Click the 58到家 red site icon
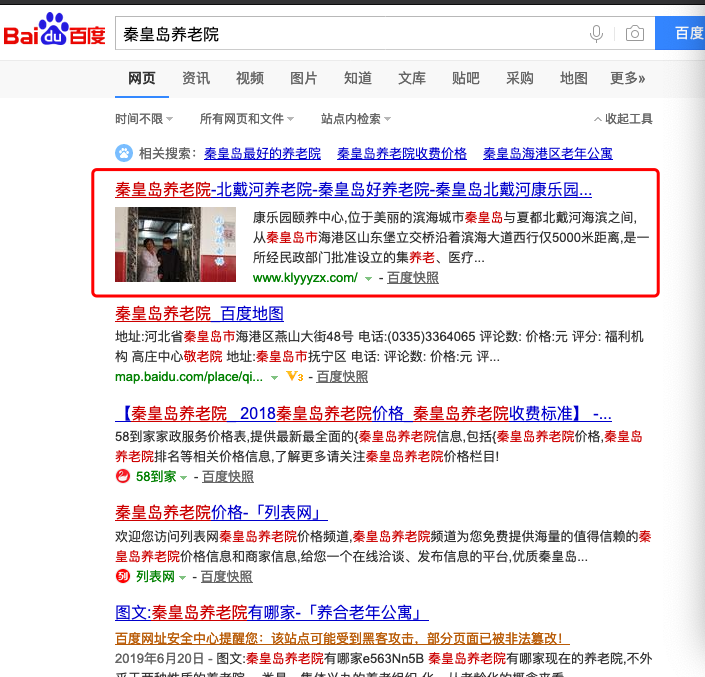Image resolution: width=705 pixels, height=677 pixels. tap(123, 476)
